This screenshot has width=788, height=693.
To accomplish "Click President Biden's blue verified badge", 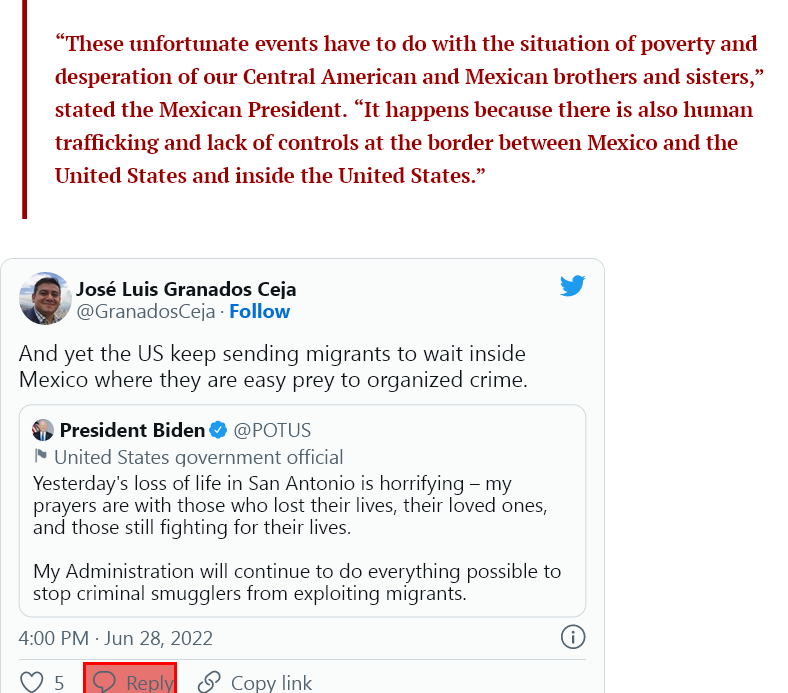I will tap(220, 431).
